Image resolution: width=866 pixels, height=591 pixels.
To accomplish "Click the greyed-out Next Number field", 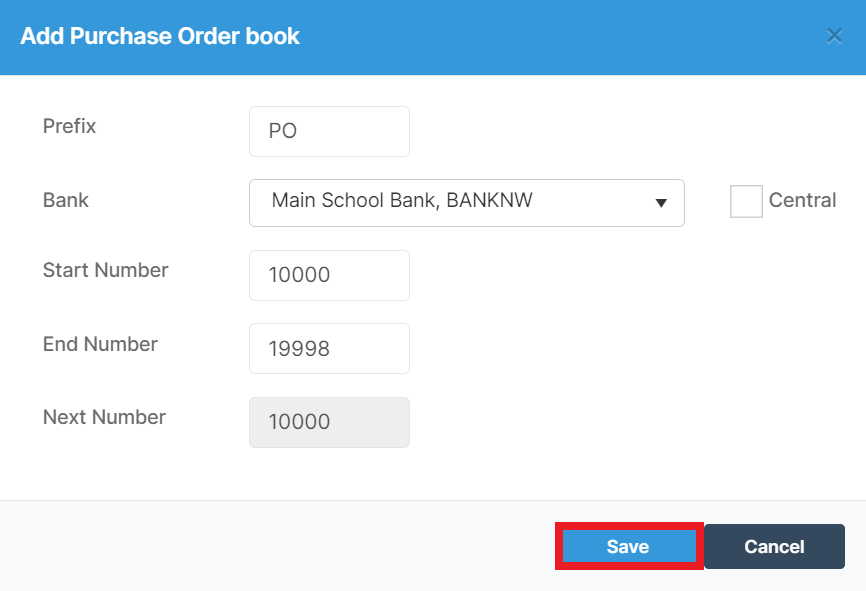I will pos(329,423).
